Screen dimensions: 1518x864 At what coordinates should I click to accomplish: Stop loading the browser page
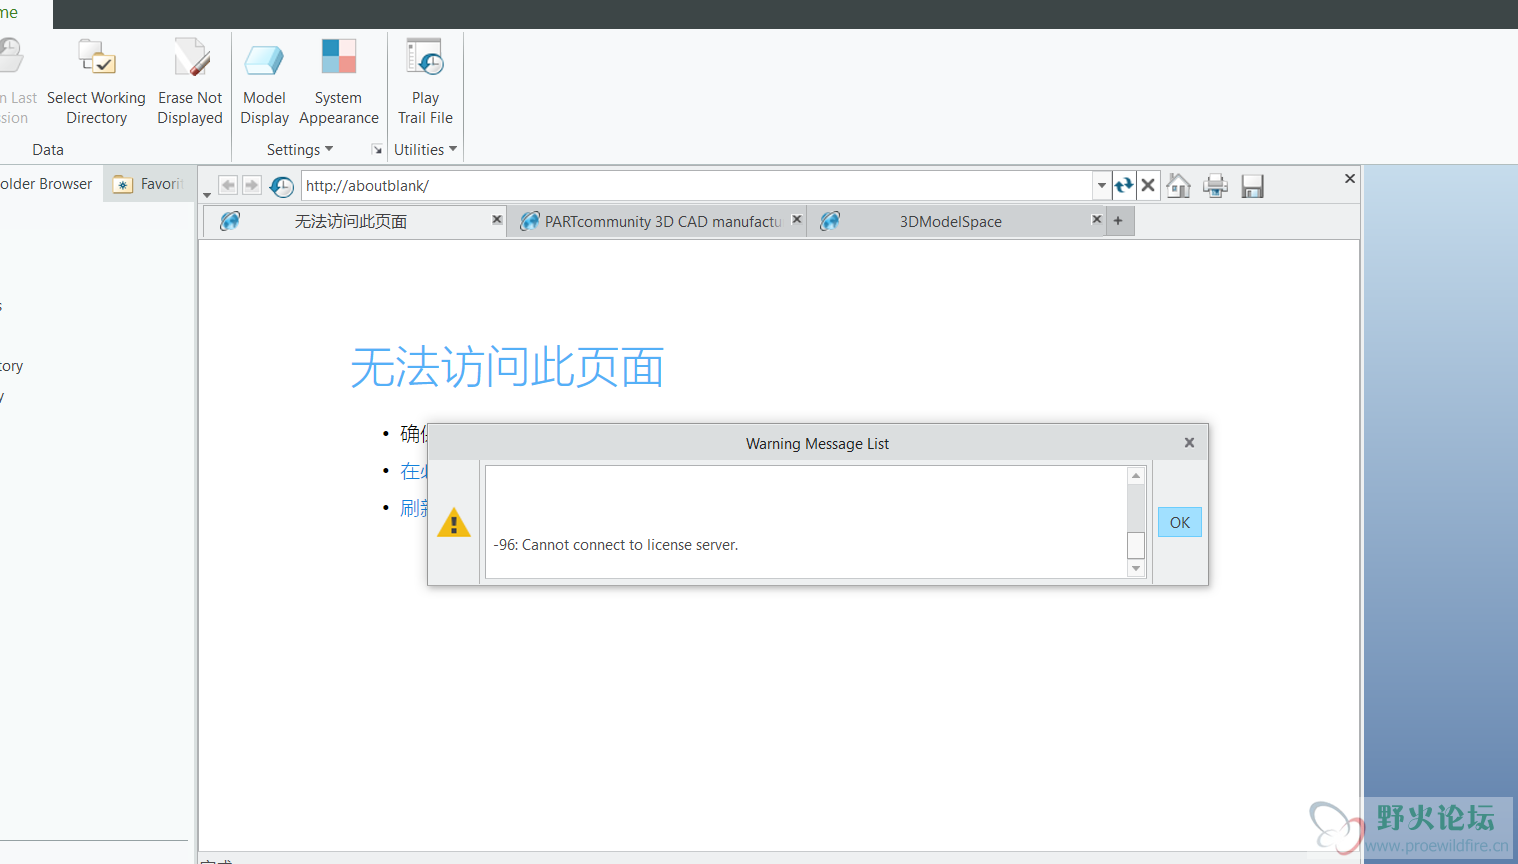click(x=1148, y=185)
